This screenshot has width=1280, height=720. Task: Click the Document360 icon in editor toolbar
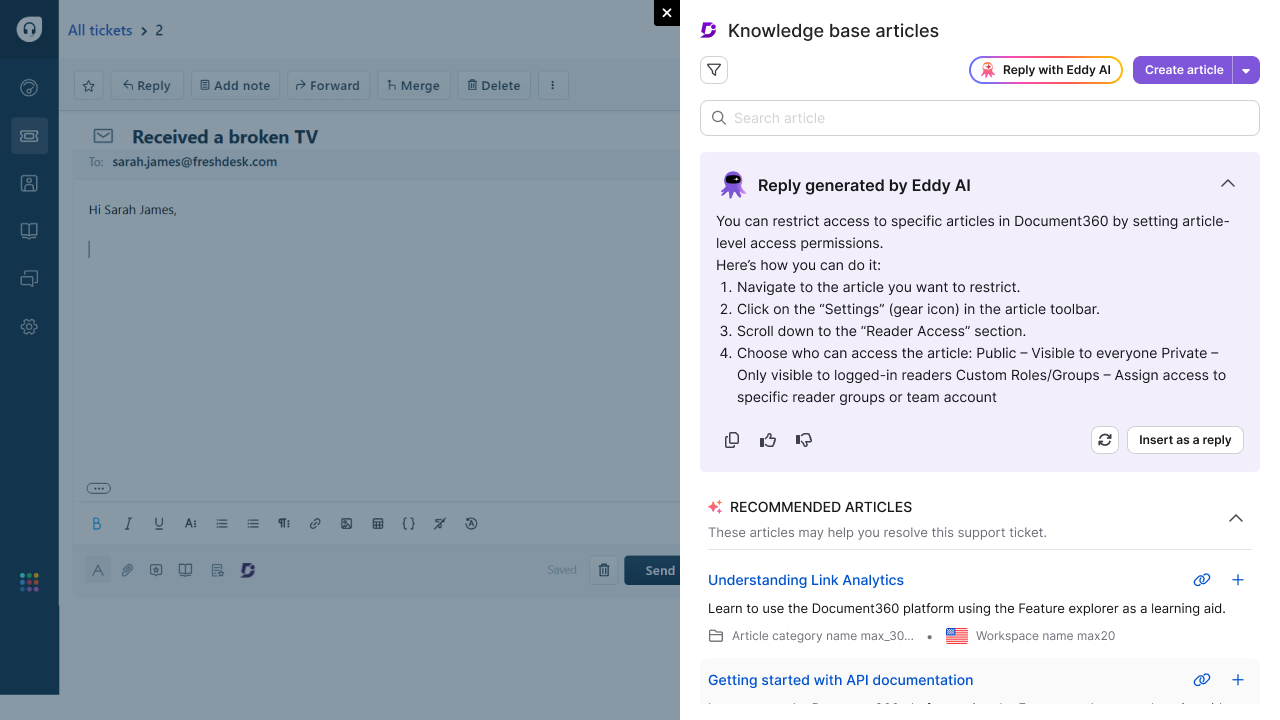click(248, 570)
